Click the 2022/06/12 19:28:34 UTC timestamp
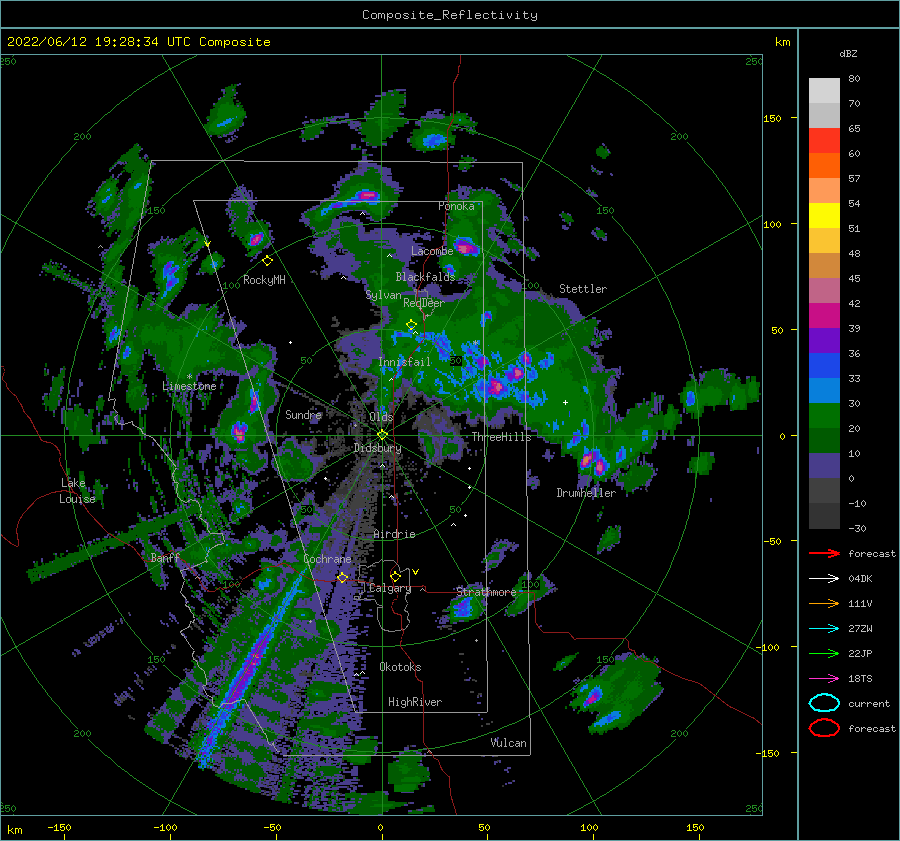This screenshot has width=900, height=841. (138, 42)
